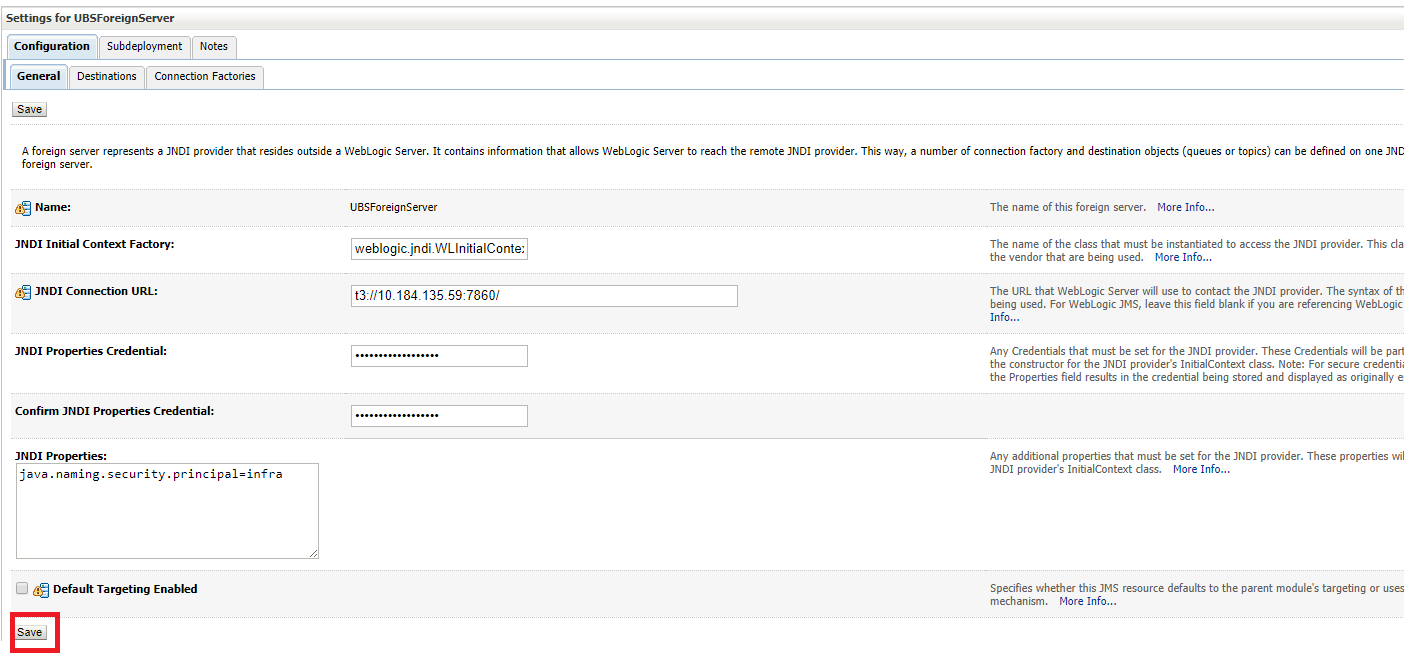
Task: Click the 'JNDI Connection URL:' label text
Action: point(97,292)
